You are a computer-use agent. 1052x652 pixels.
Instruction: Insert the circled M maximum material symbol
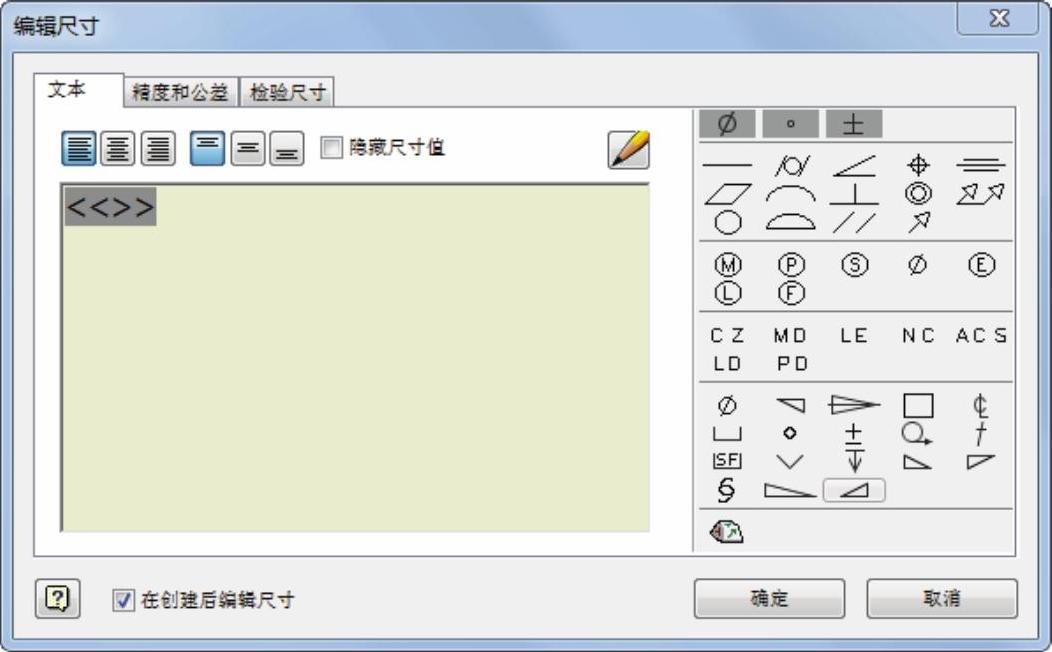[727, 266]
